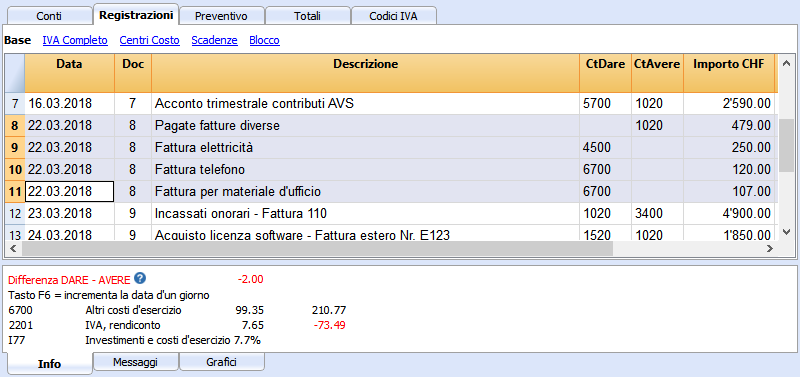Screen dimensions: 800x377
Task: Click 'Altri costi d'esercizio' in info panel
Action: pyautogui.click(x=133, y=310)
